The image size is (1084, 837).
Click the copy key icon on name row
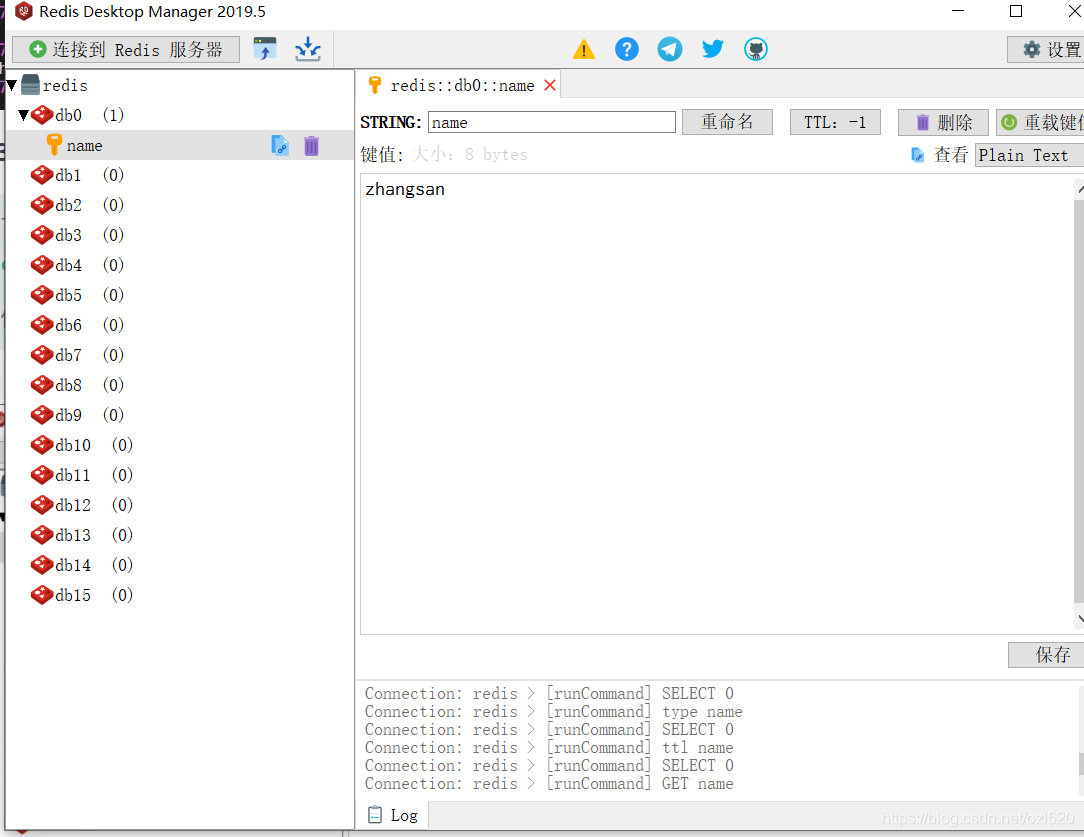[280, 145]
